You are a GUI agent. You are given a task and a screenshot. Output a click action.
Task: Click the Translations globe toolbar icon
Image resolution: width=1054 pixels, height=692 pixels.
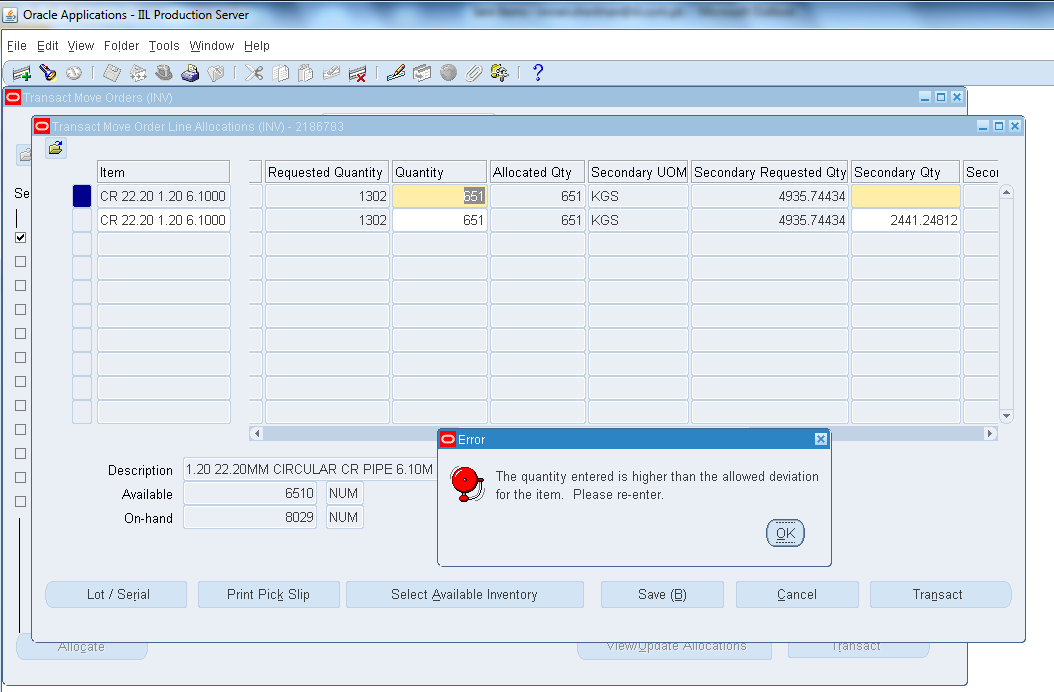tap(447, 72)
